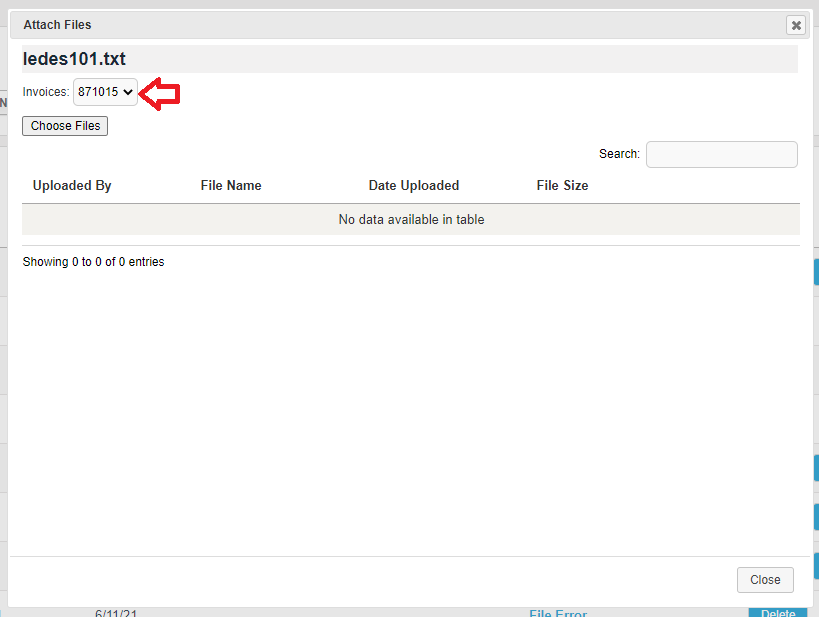Click the 'Showing 0 to 0' entries text
The width and height of the screenshot is (819, 617).
[93, 262]
